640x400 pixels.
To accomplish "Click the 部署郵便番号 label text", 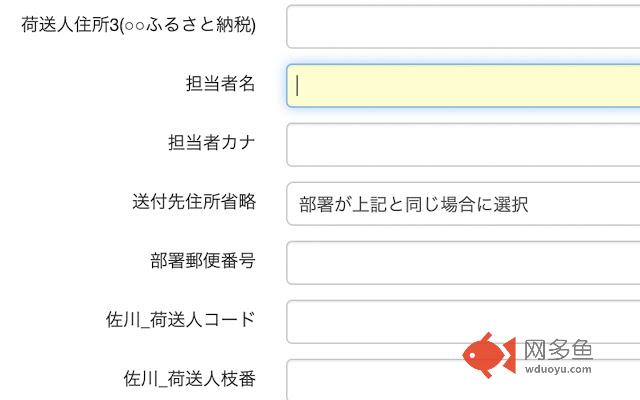I will pos(194,261).
